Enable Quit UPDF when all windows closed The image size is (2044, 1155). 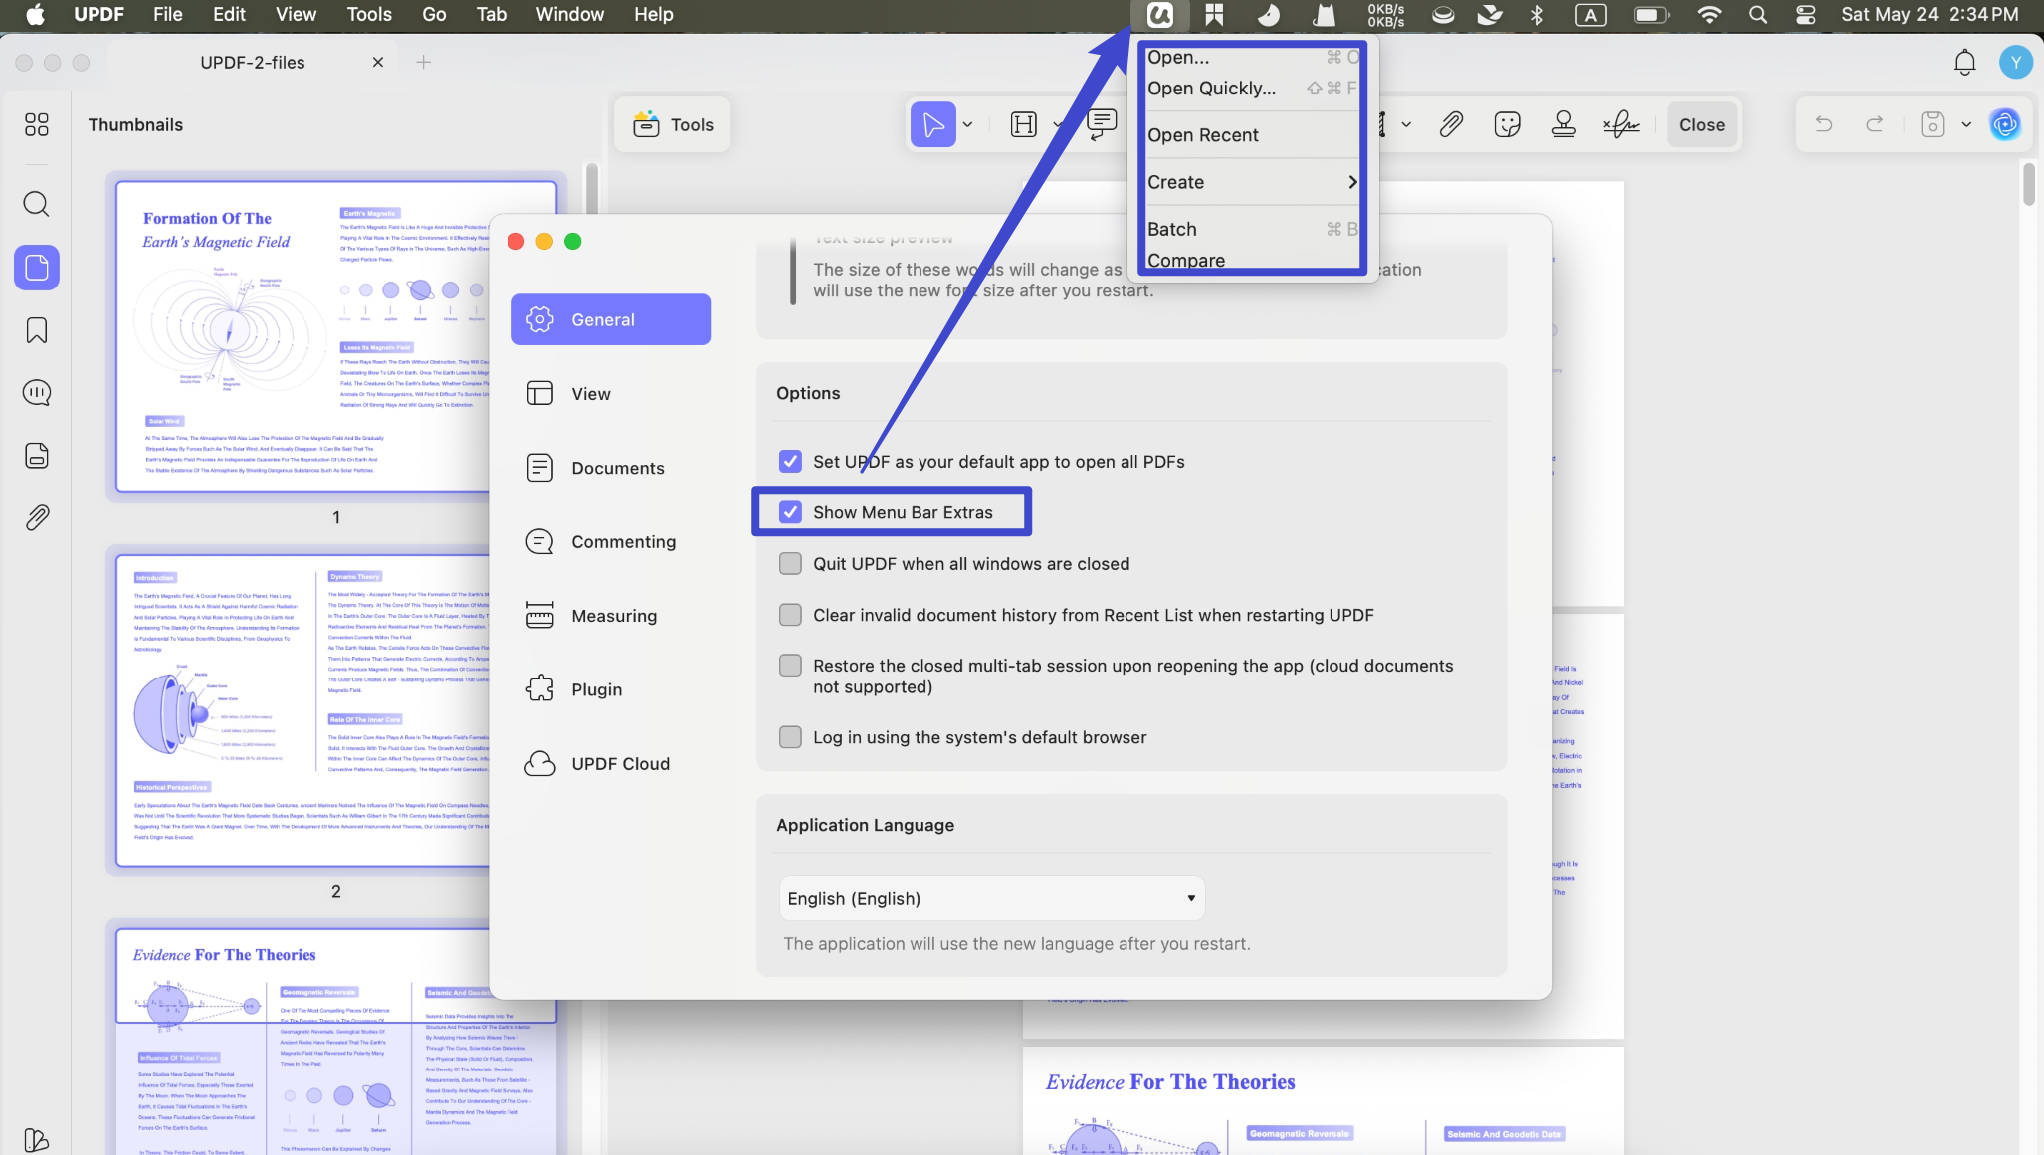coord(790,564)
